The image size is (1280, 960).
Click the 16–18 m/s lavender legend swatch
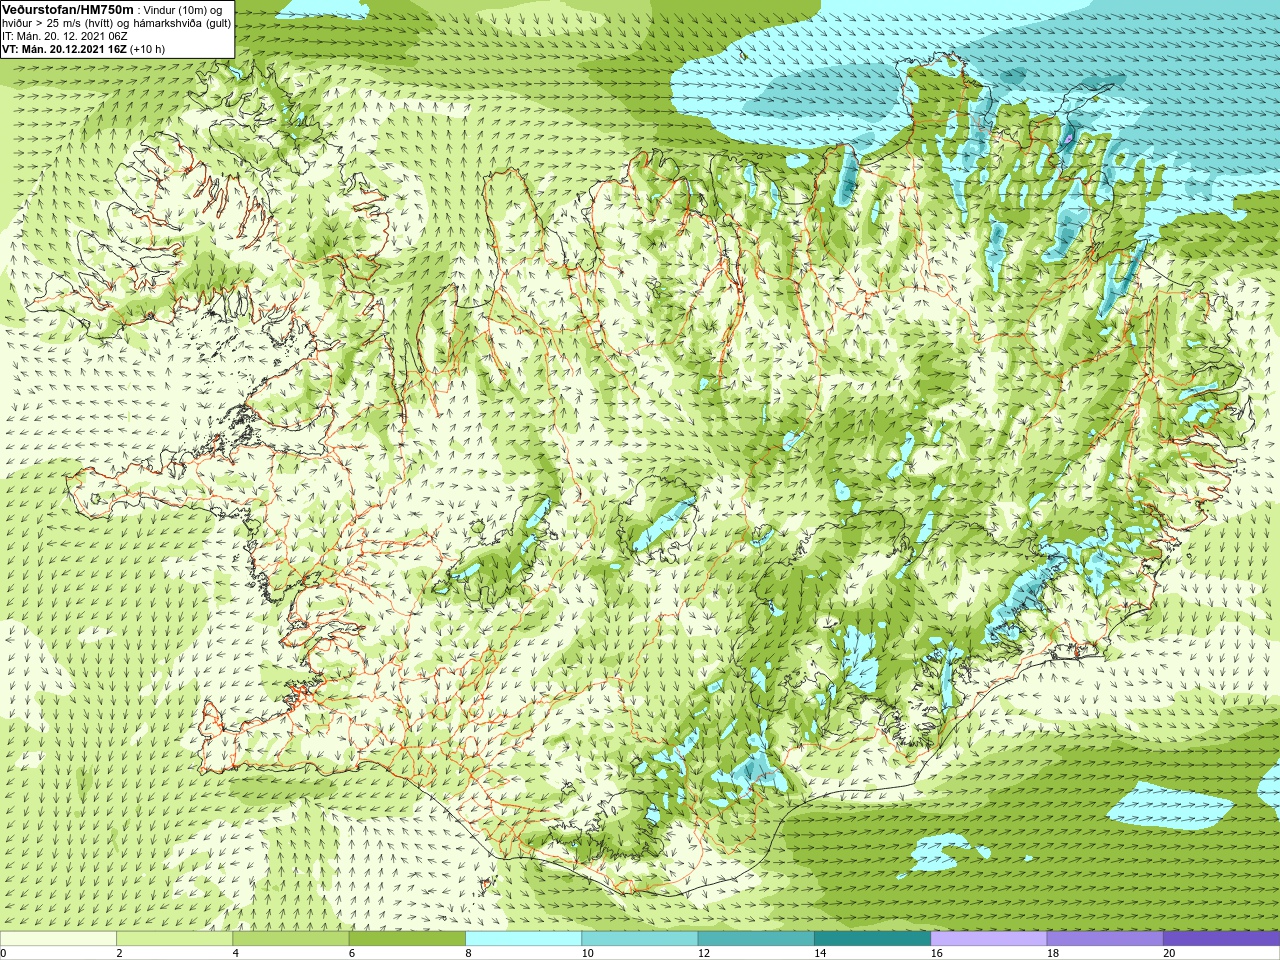[x=989, y=938]
